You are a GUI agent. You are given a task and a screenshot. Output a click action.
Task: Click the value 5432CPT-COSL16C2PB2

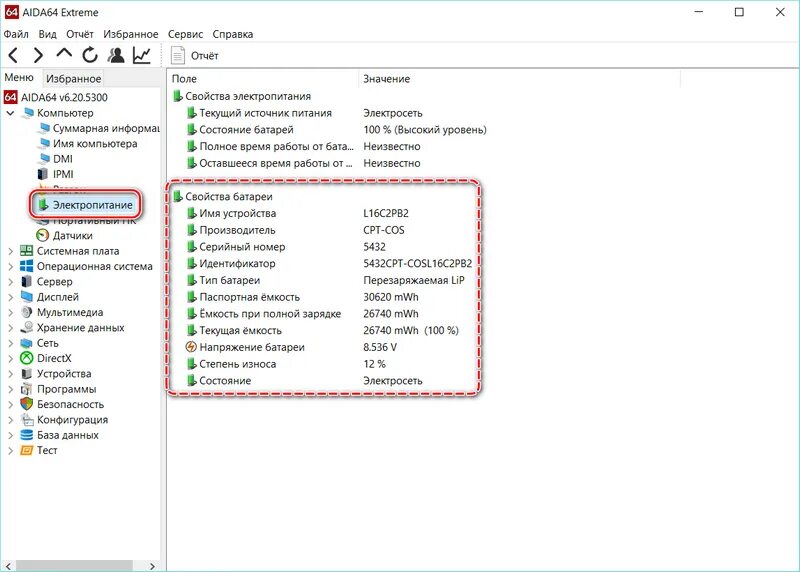pyautogui.click(x=417, y=263)
